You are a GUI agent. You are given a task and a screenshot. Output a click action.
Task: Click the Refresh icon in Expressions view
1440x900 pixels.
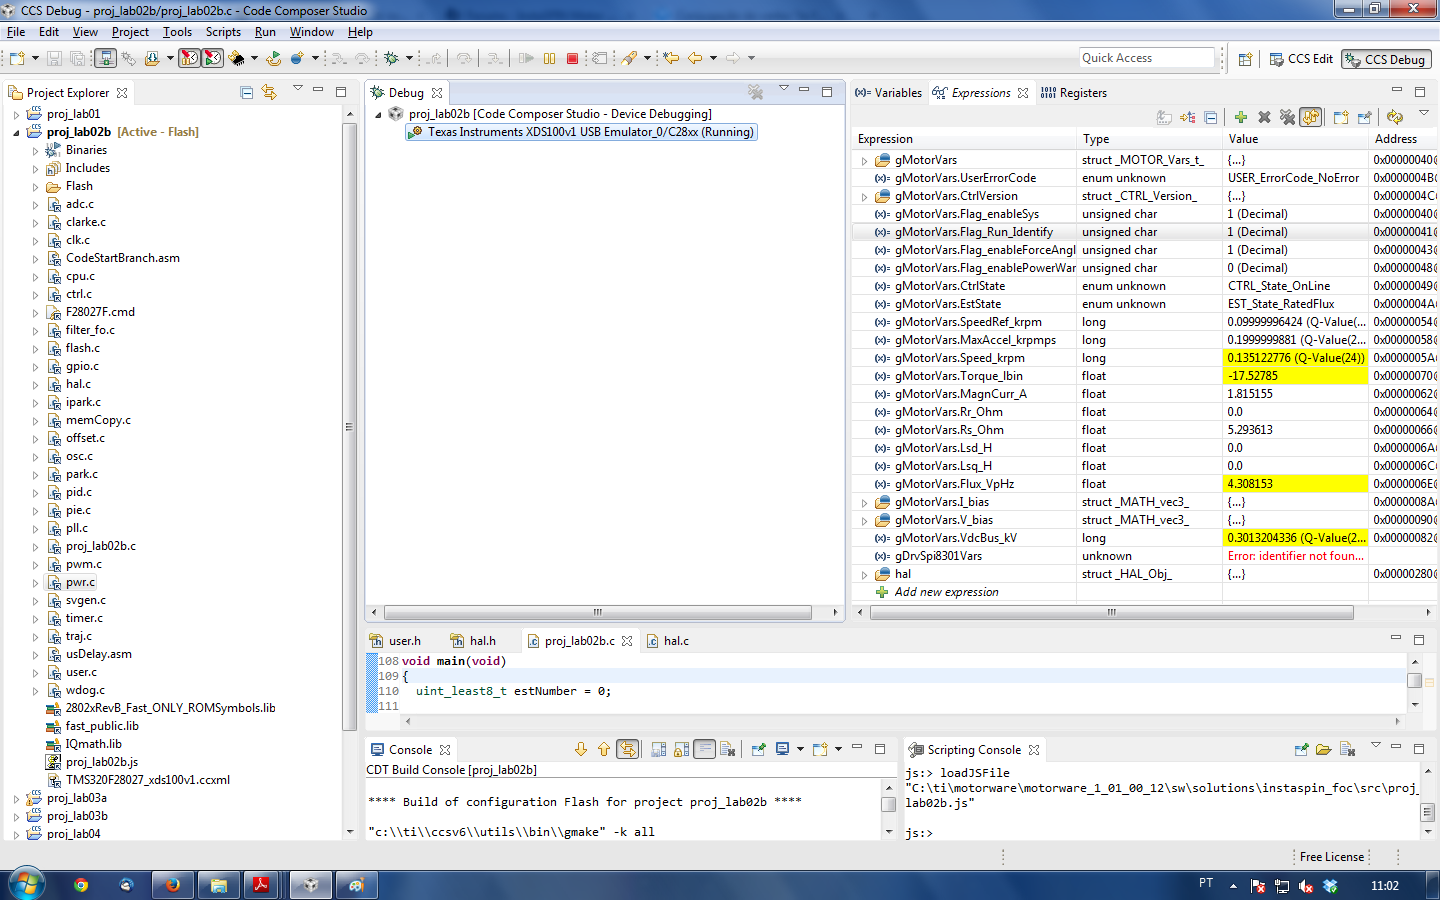point(1395,117)
